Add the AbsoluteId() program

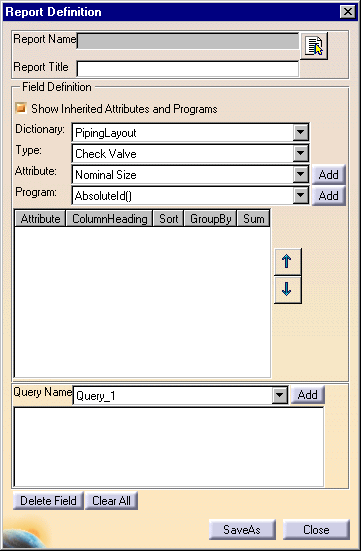pyautogui.click(x=329, y=196)
